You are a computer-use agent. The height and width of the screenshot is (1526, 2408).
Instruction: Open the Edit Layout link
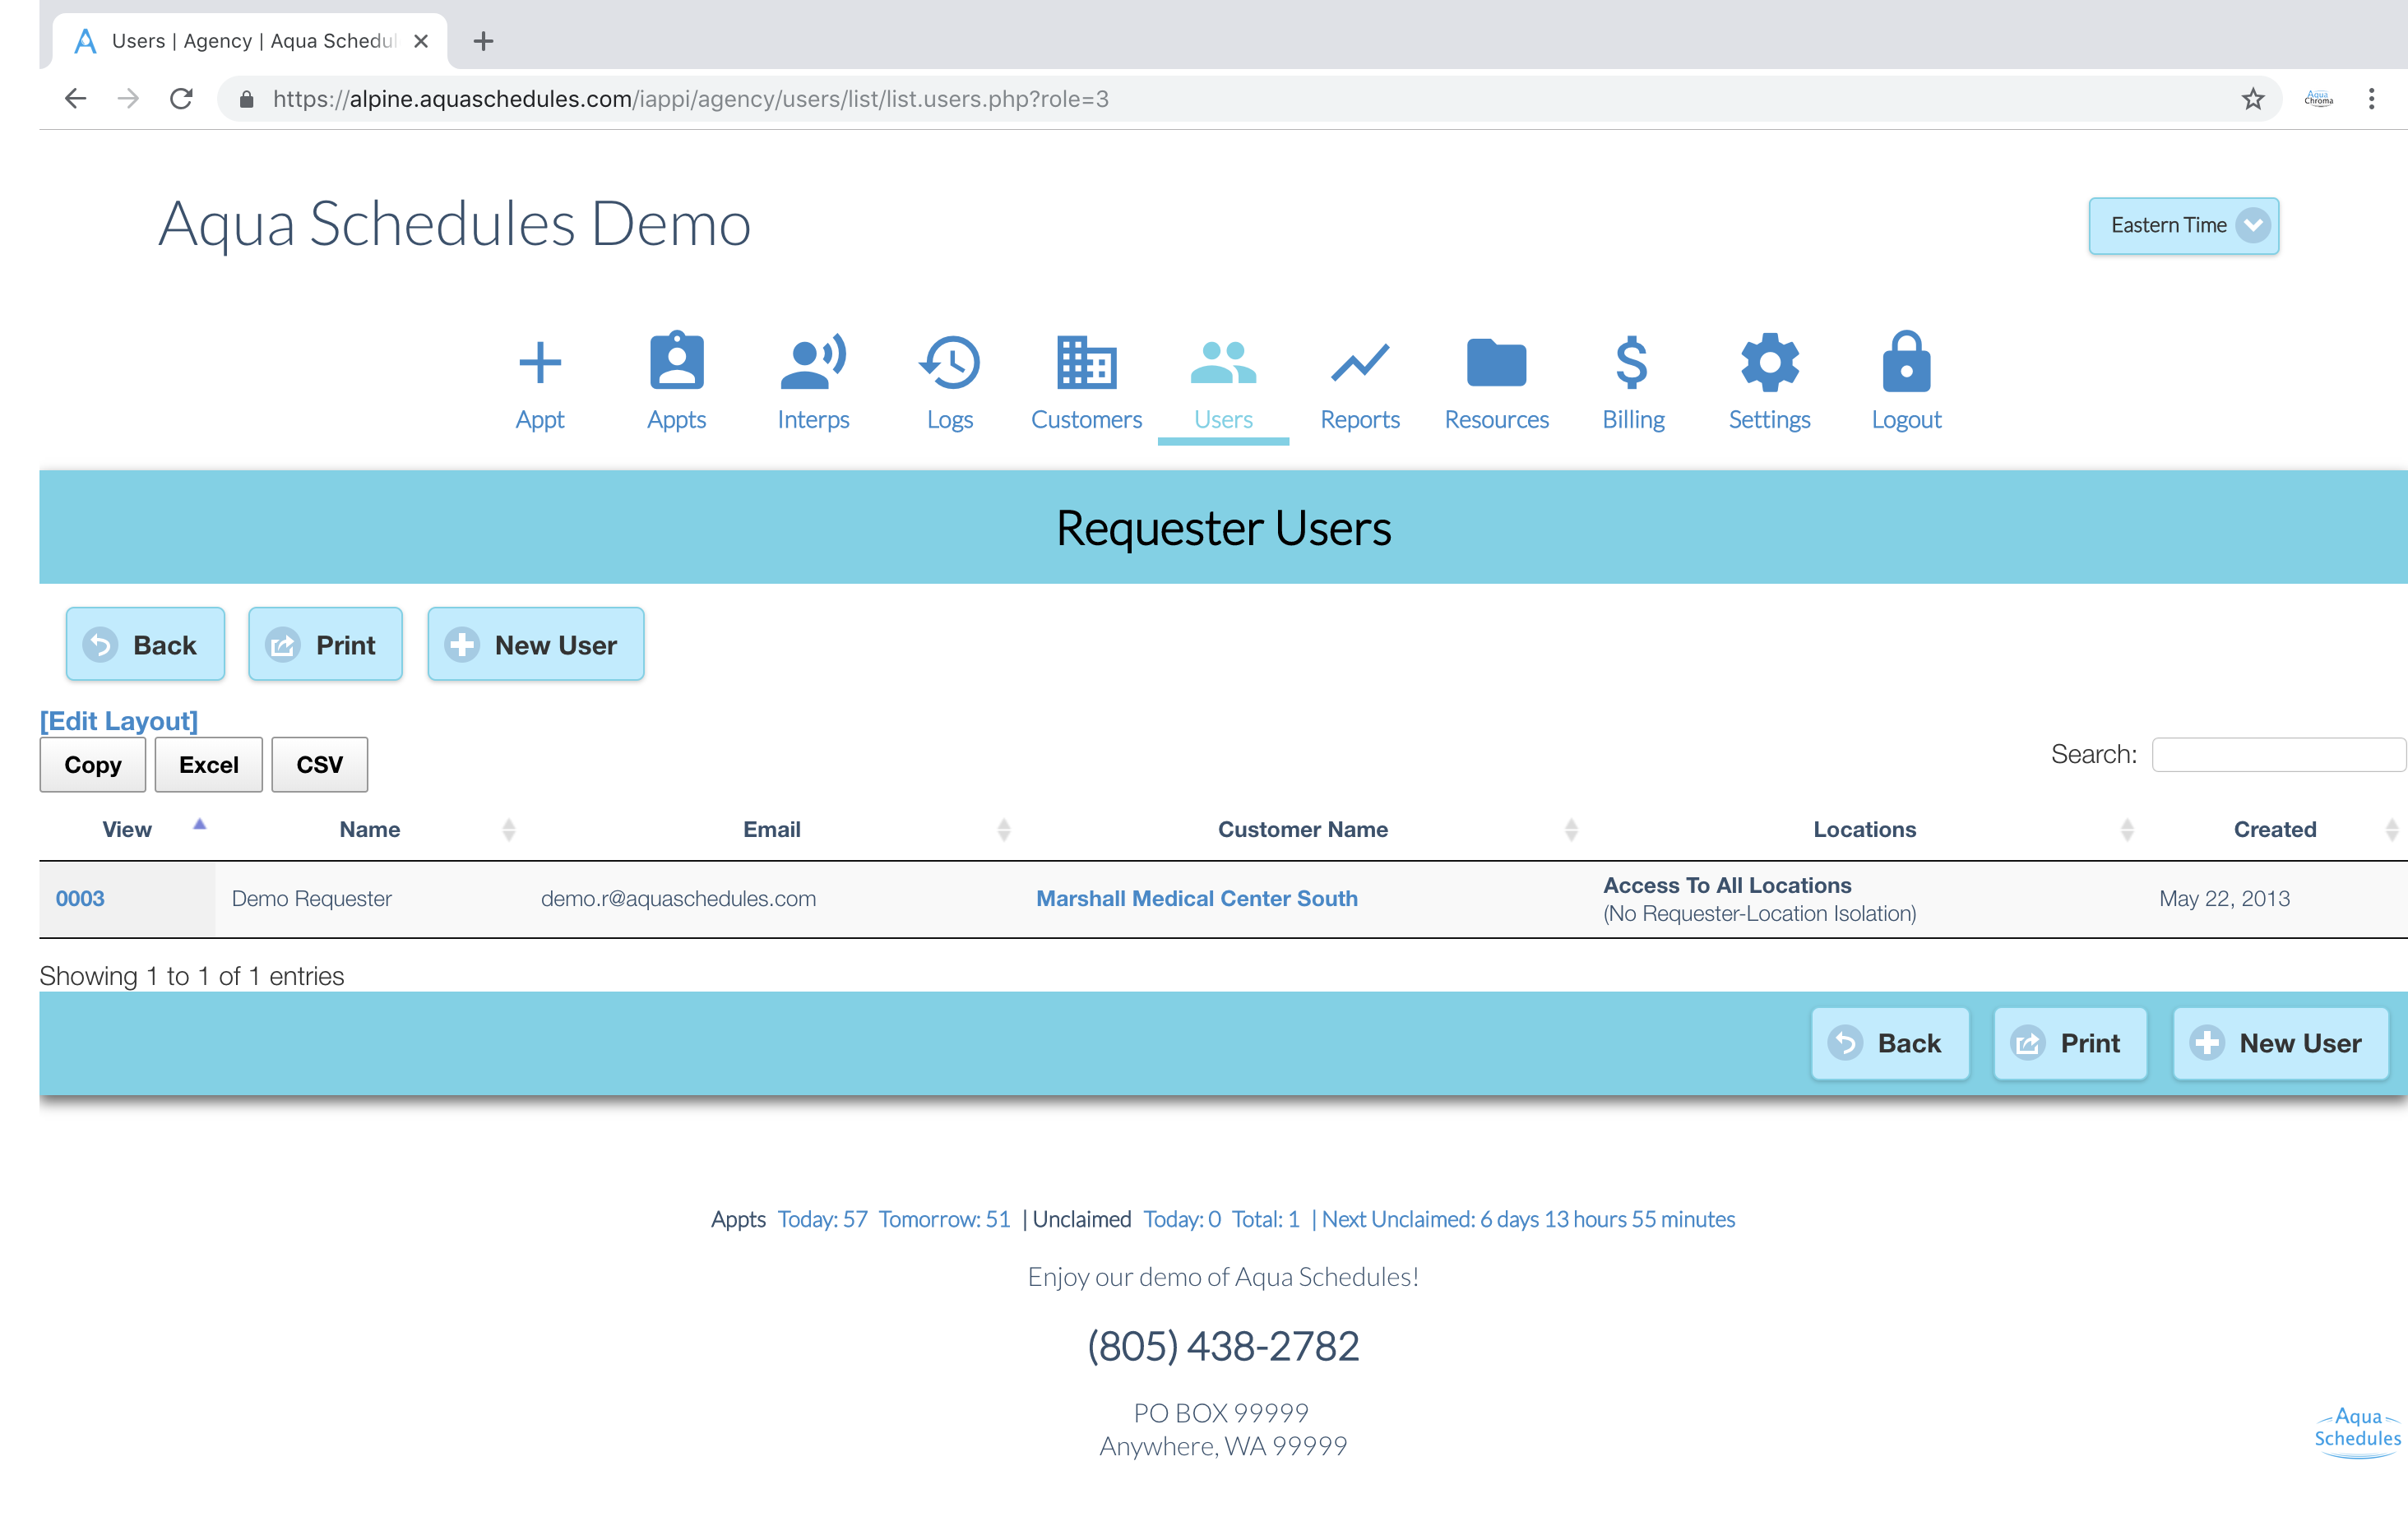coord(118,720)
